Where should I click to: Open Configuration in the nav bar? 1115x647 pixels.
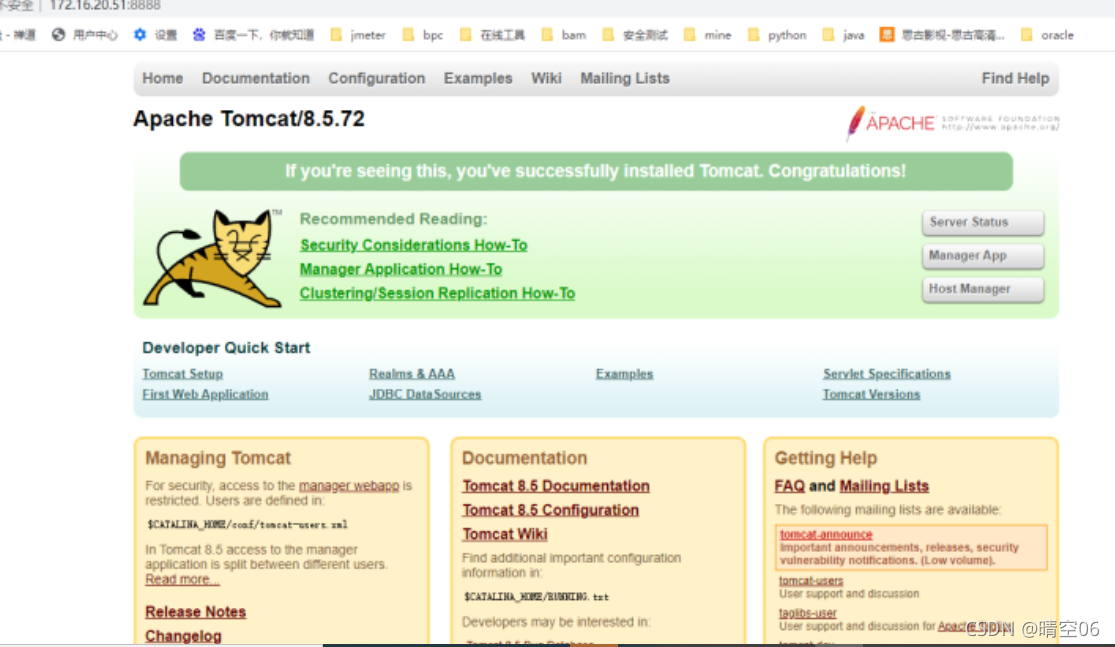377,78
